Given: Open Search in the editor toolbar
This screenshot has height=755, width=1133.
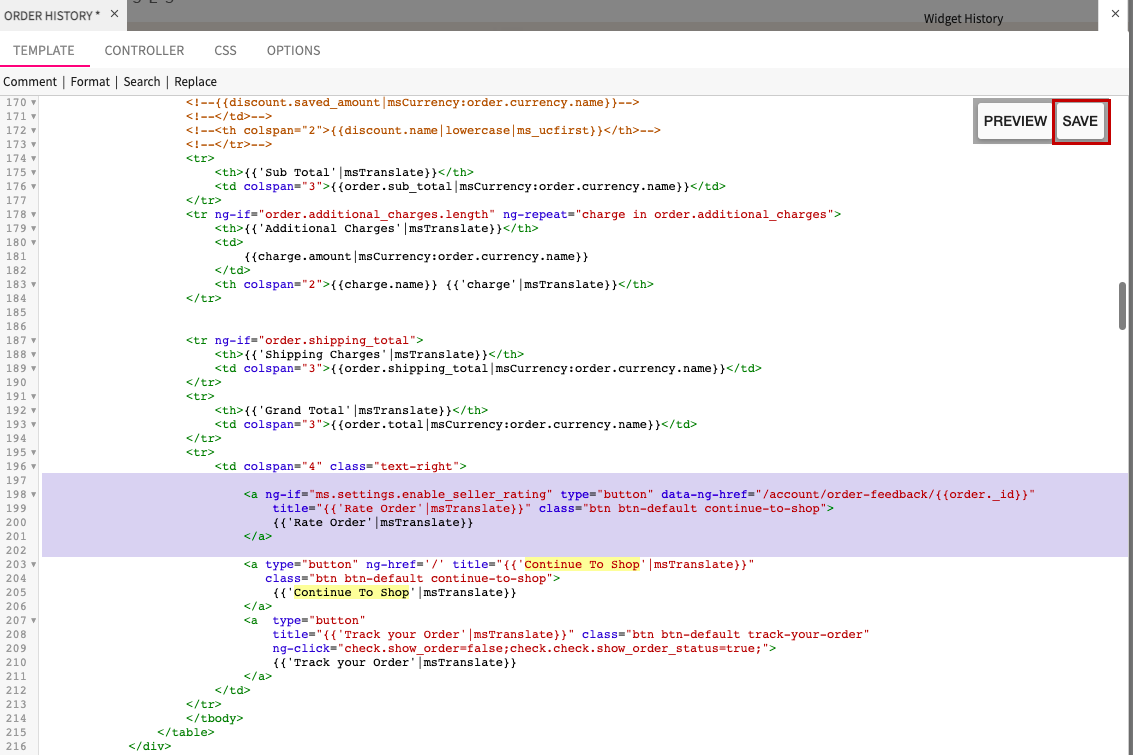Looking at the screenshot, I should click(x=142, y=82).
